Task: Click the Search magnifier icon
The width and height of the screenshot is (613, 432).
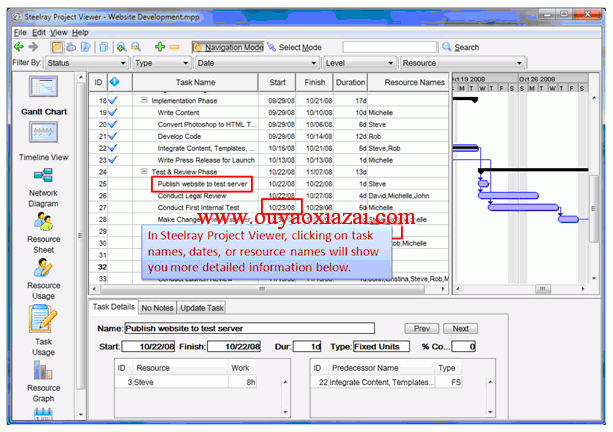Action: coord(446,47)
